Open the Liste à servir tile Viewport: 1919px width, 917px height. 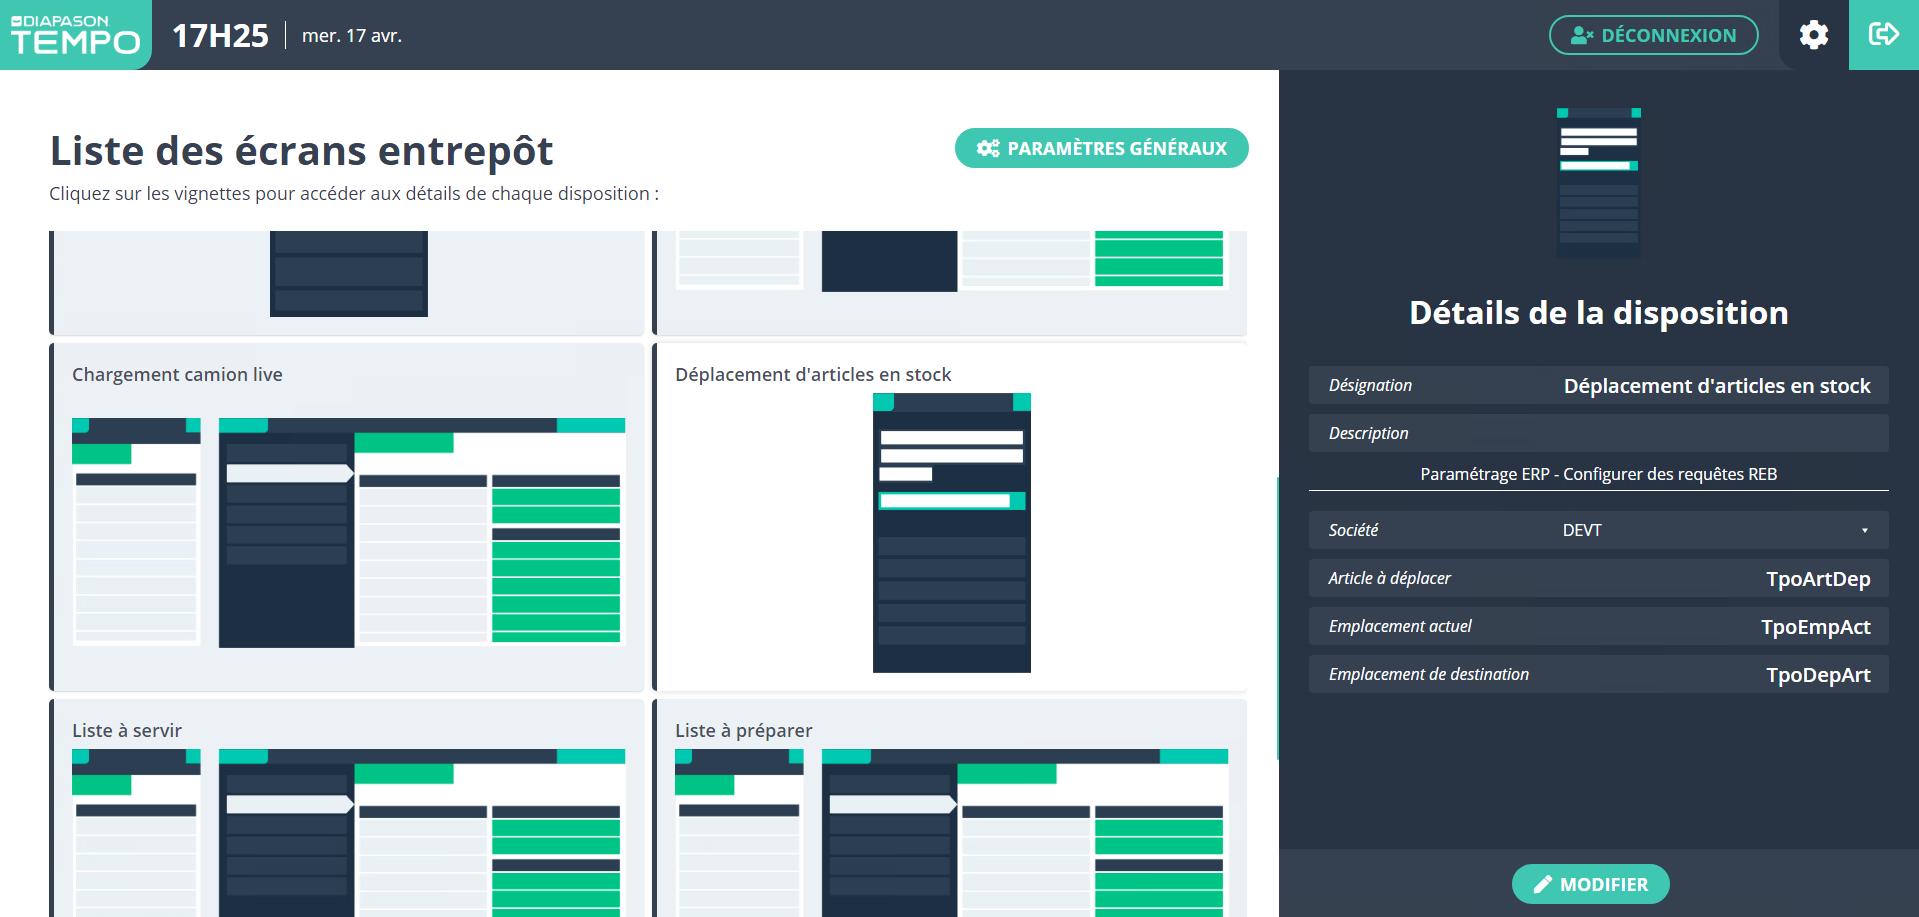[x=348, y=810]
